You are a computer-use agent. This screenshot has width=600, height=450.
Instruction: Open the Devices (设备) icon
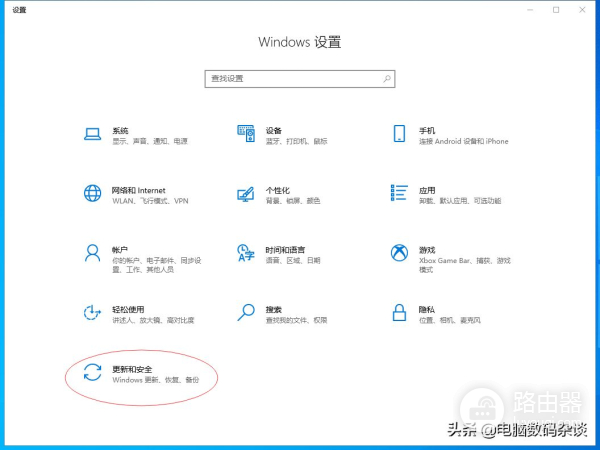pos(246,134)
